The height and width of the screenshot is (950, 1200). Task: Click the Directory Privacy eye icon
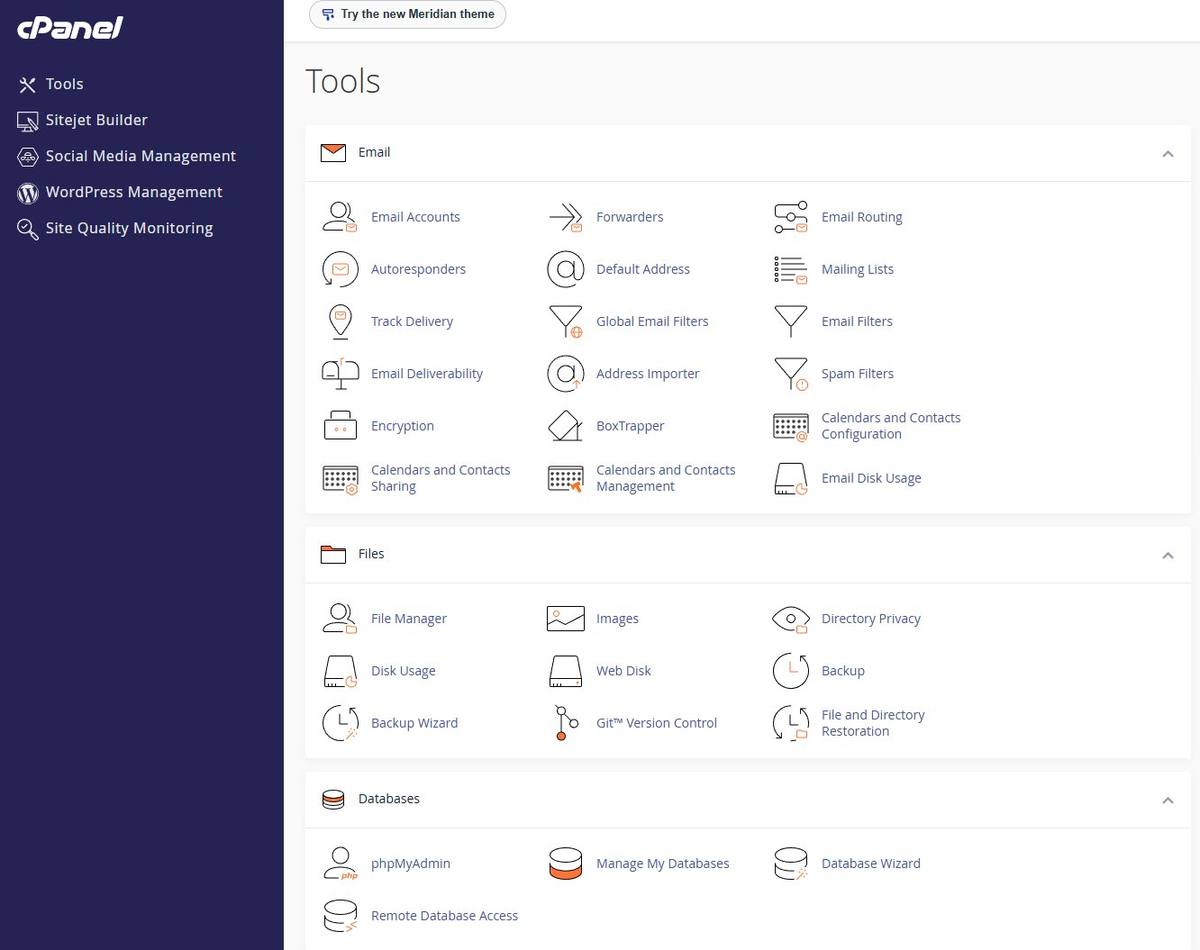(x=791, y=619)
